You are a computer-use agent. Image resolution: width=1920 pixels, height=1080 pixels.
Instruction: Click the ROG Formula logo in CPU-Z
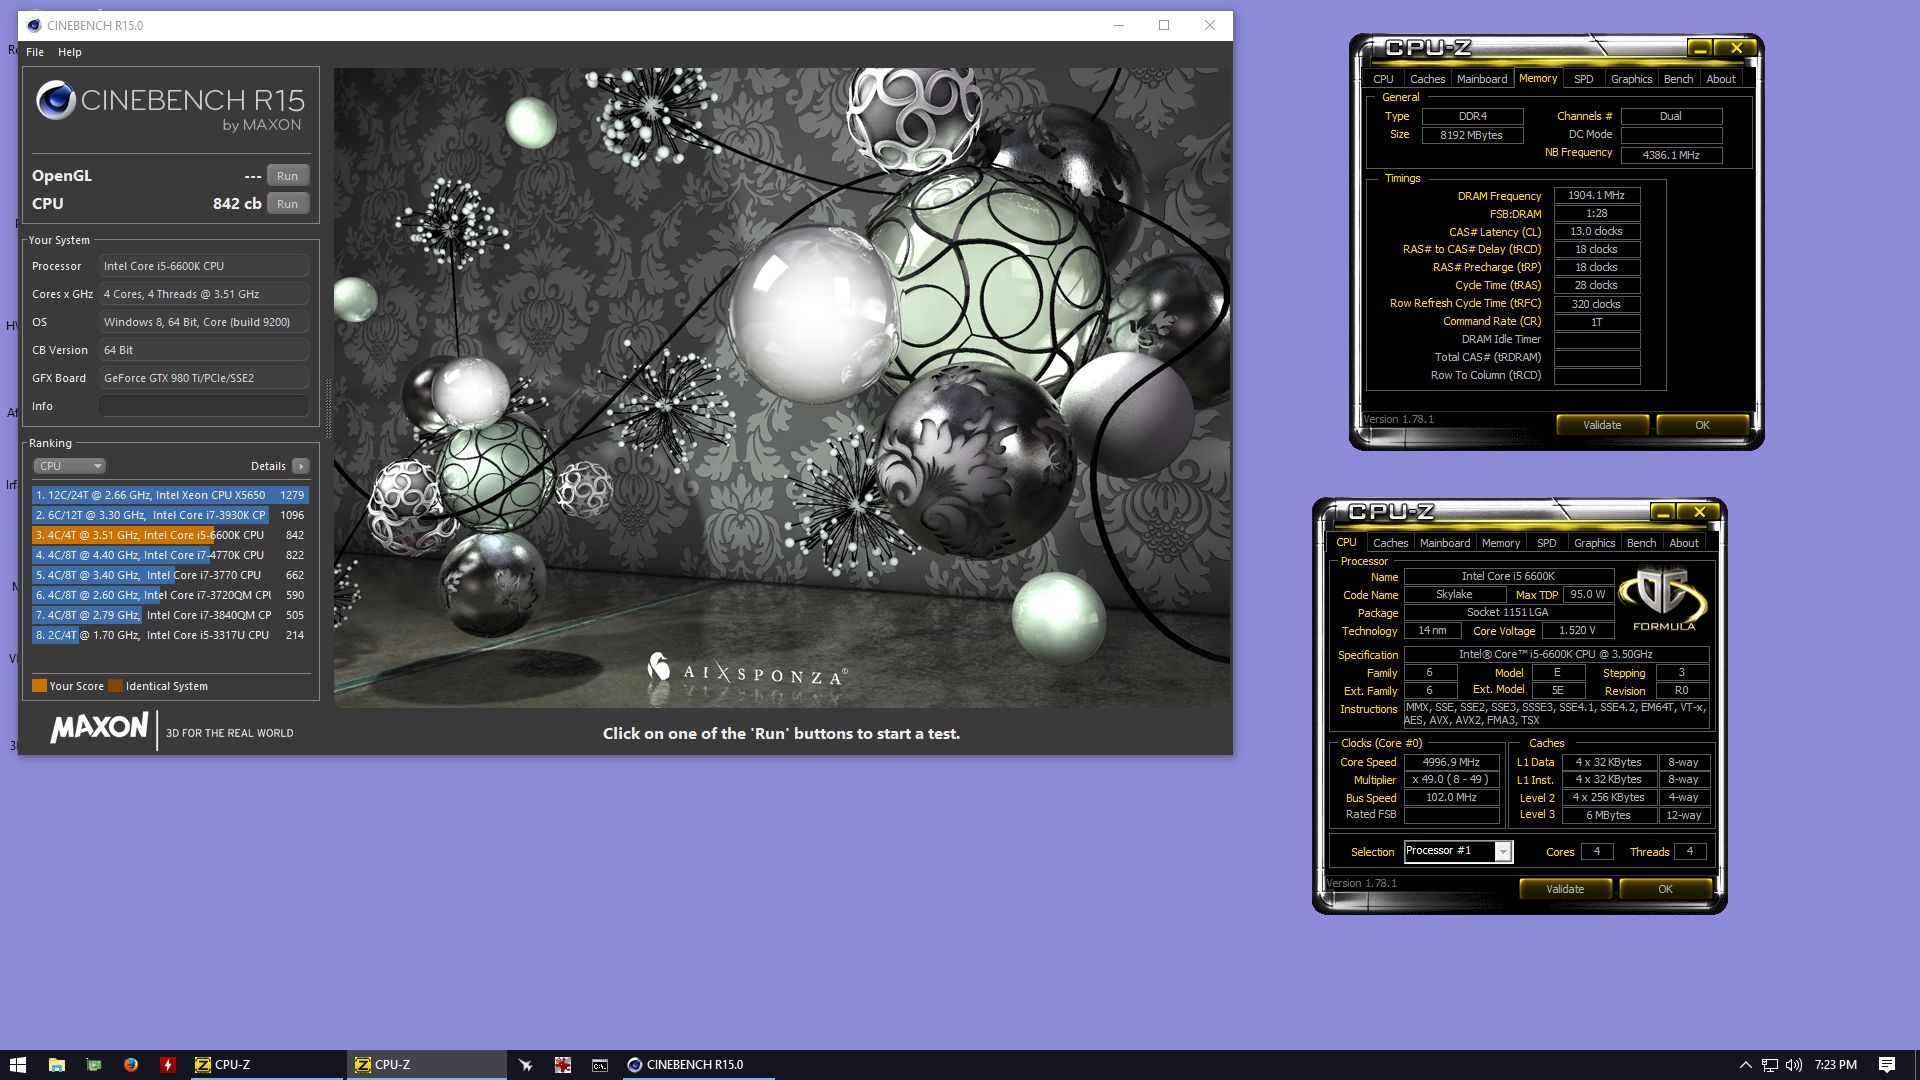(1663, 598)
